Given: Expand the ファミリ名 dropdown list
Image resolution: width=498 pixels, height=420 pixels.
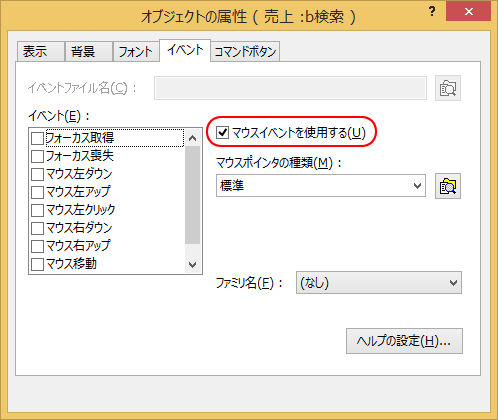Looking at the screenshot, I should tap(379, 283).
